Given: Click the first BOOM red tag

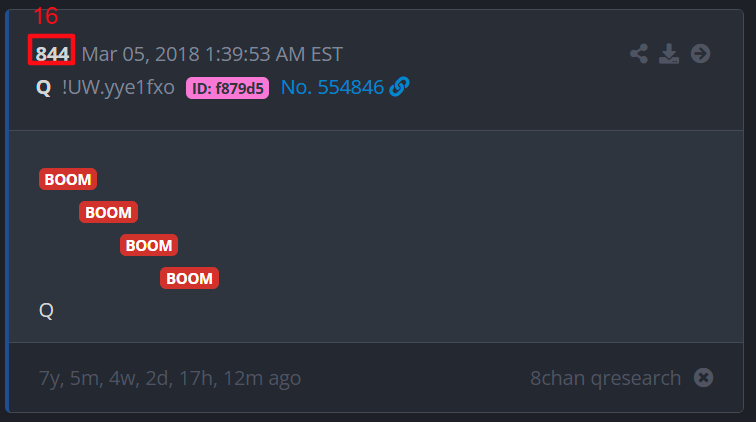Looking at the screenshot, I should 68,179.
